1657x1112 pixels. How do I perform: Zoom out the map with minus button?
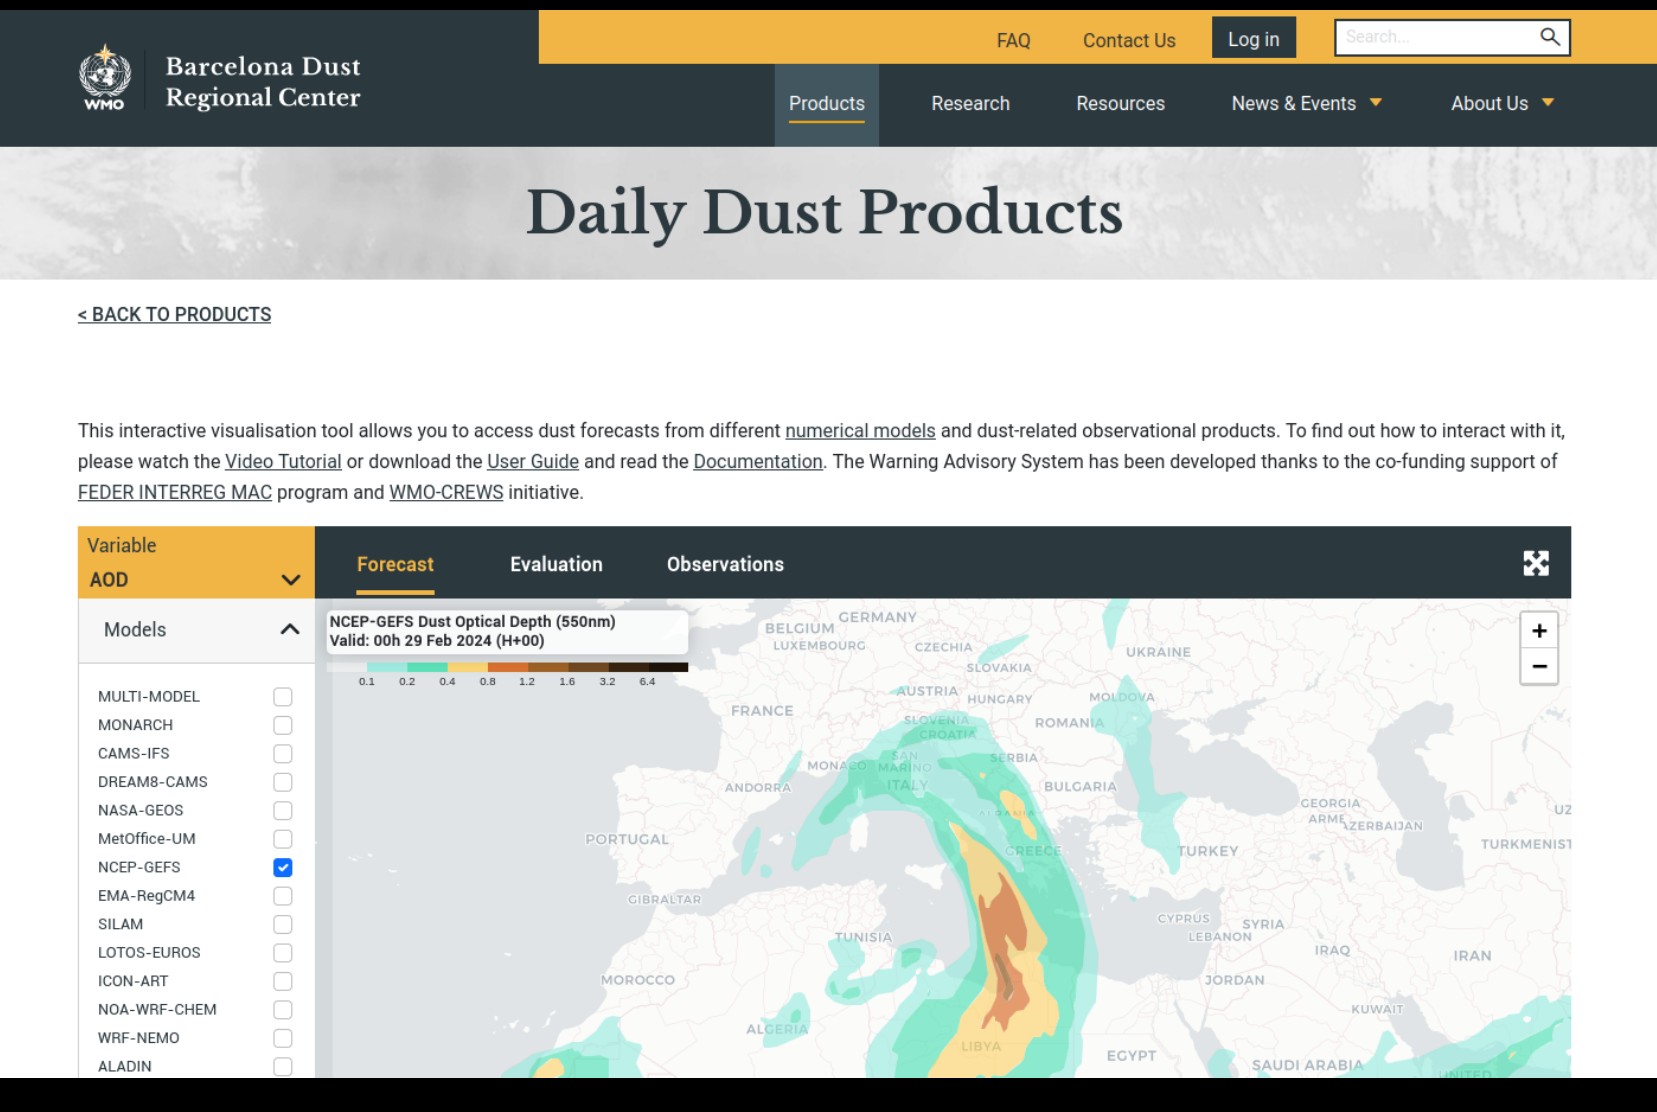click(x=1539, y=666)
